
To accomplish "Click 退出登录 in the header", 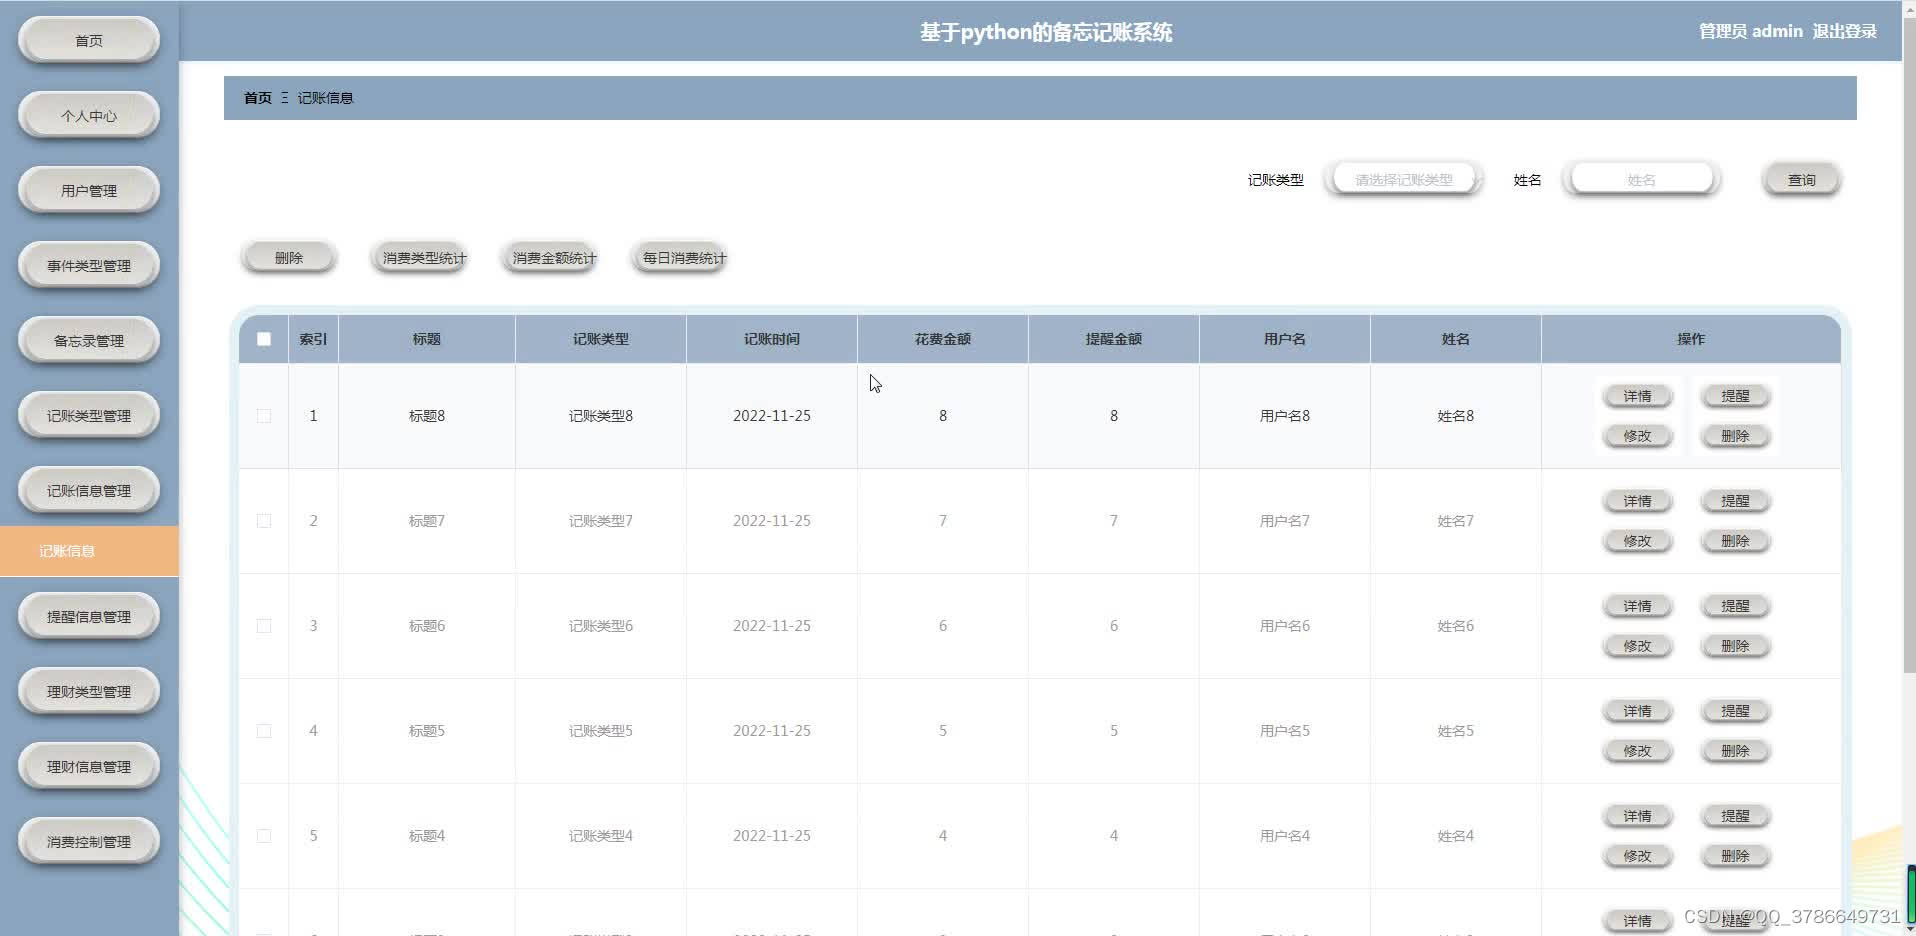I will (1844, 31).
